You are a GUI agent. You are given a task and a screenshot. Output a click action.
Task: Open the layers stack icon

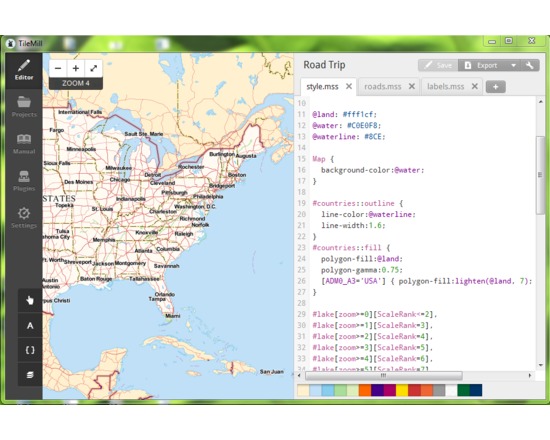pyautogui.click(x=30, y=374)
